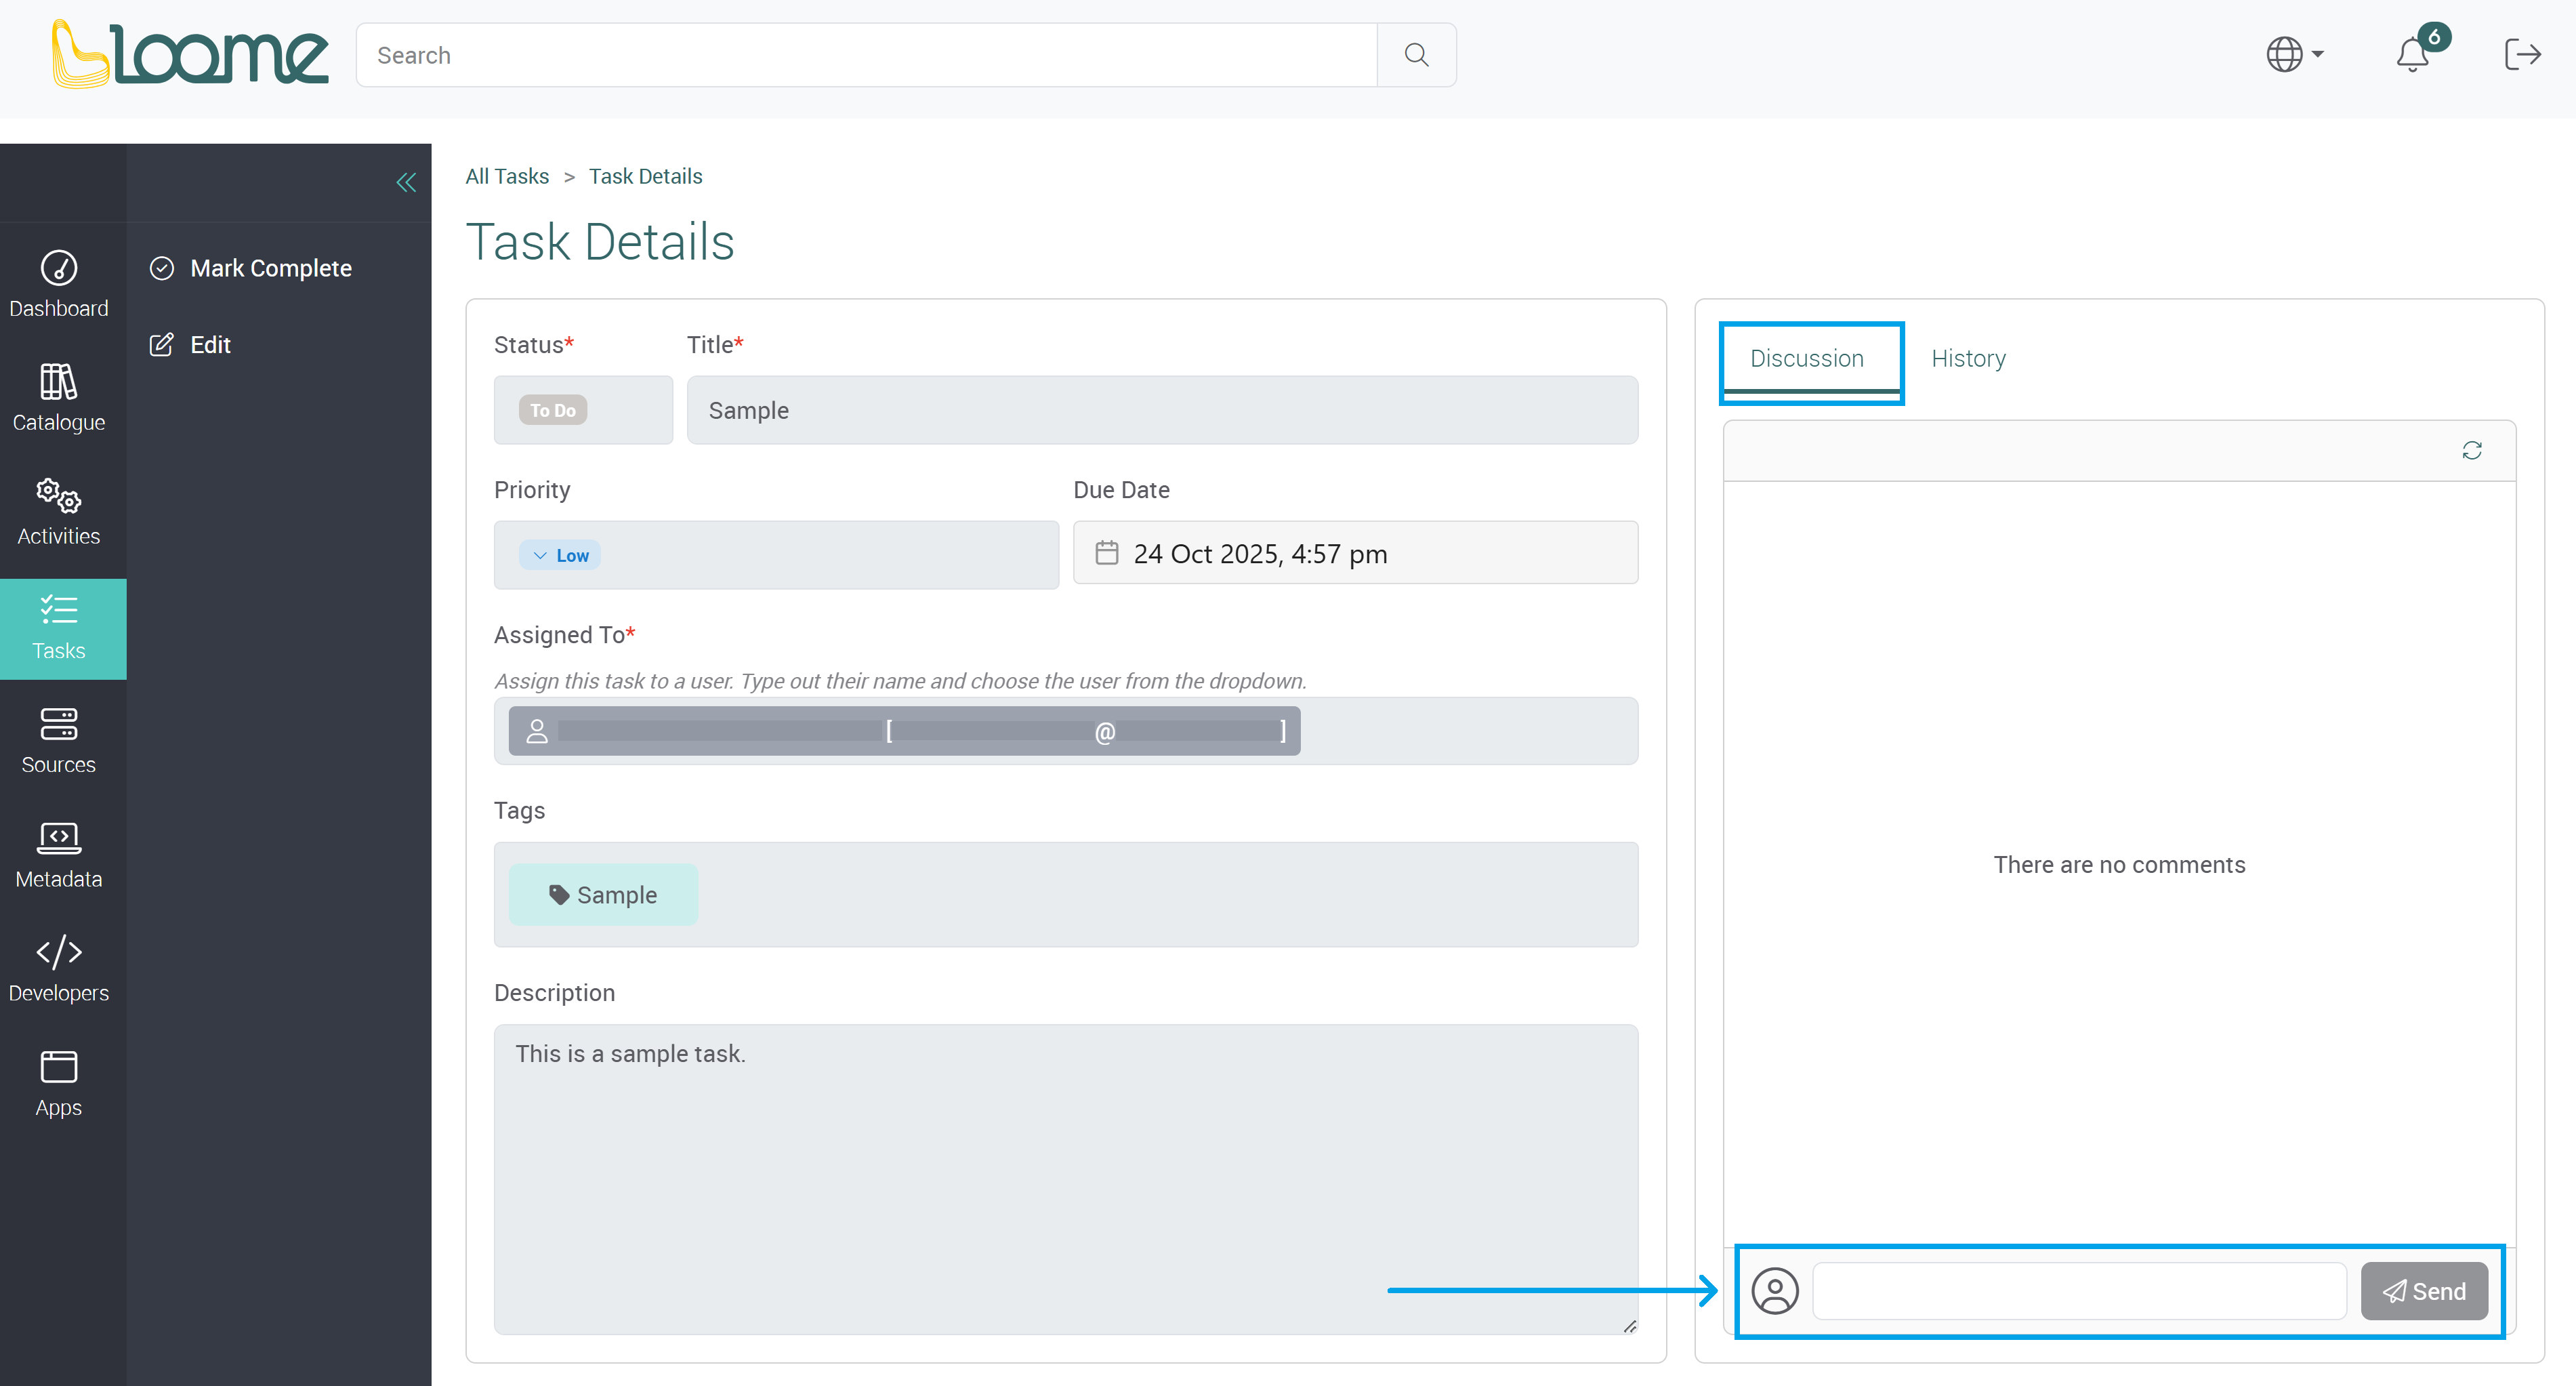Remove the Sample tag
The height and width of the screenshot is (1386, 2576).
[x=603, y=894]
